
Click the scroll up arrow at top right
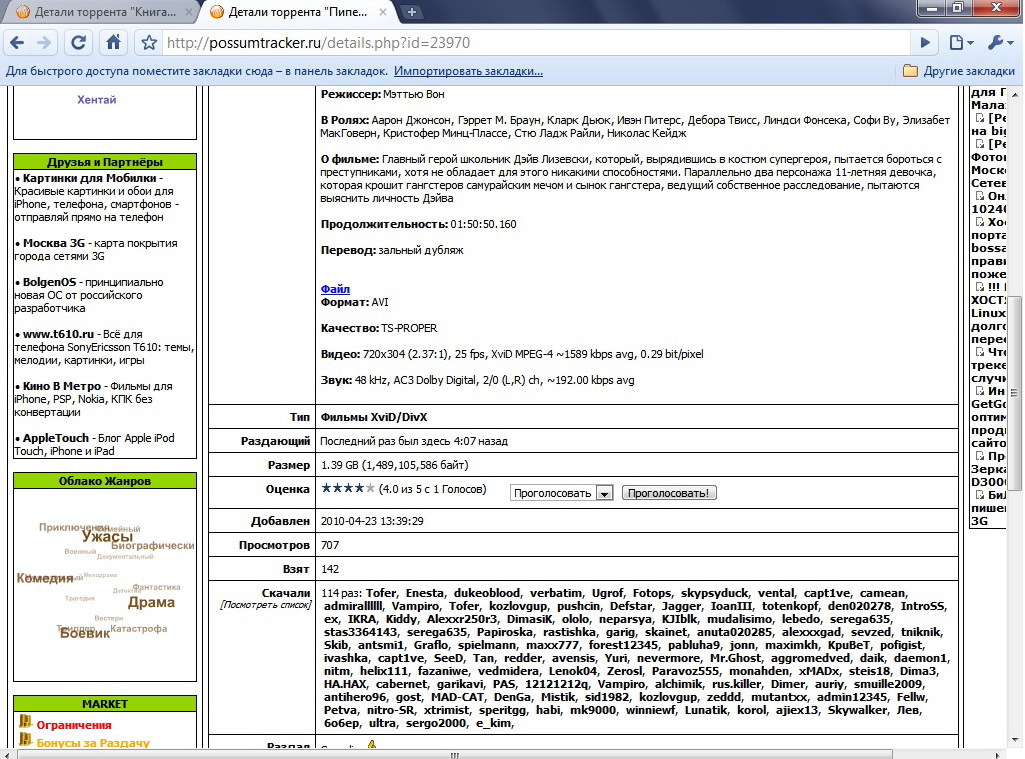click(x=1014, y=93)
